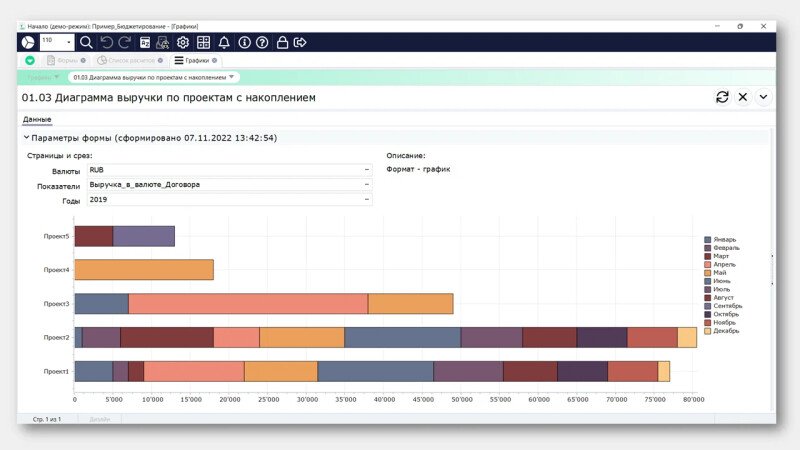Click the Июнь legend entry
800x450 pixels.
(717, 281)
